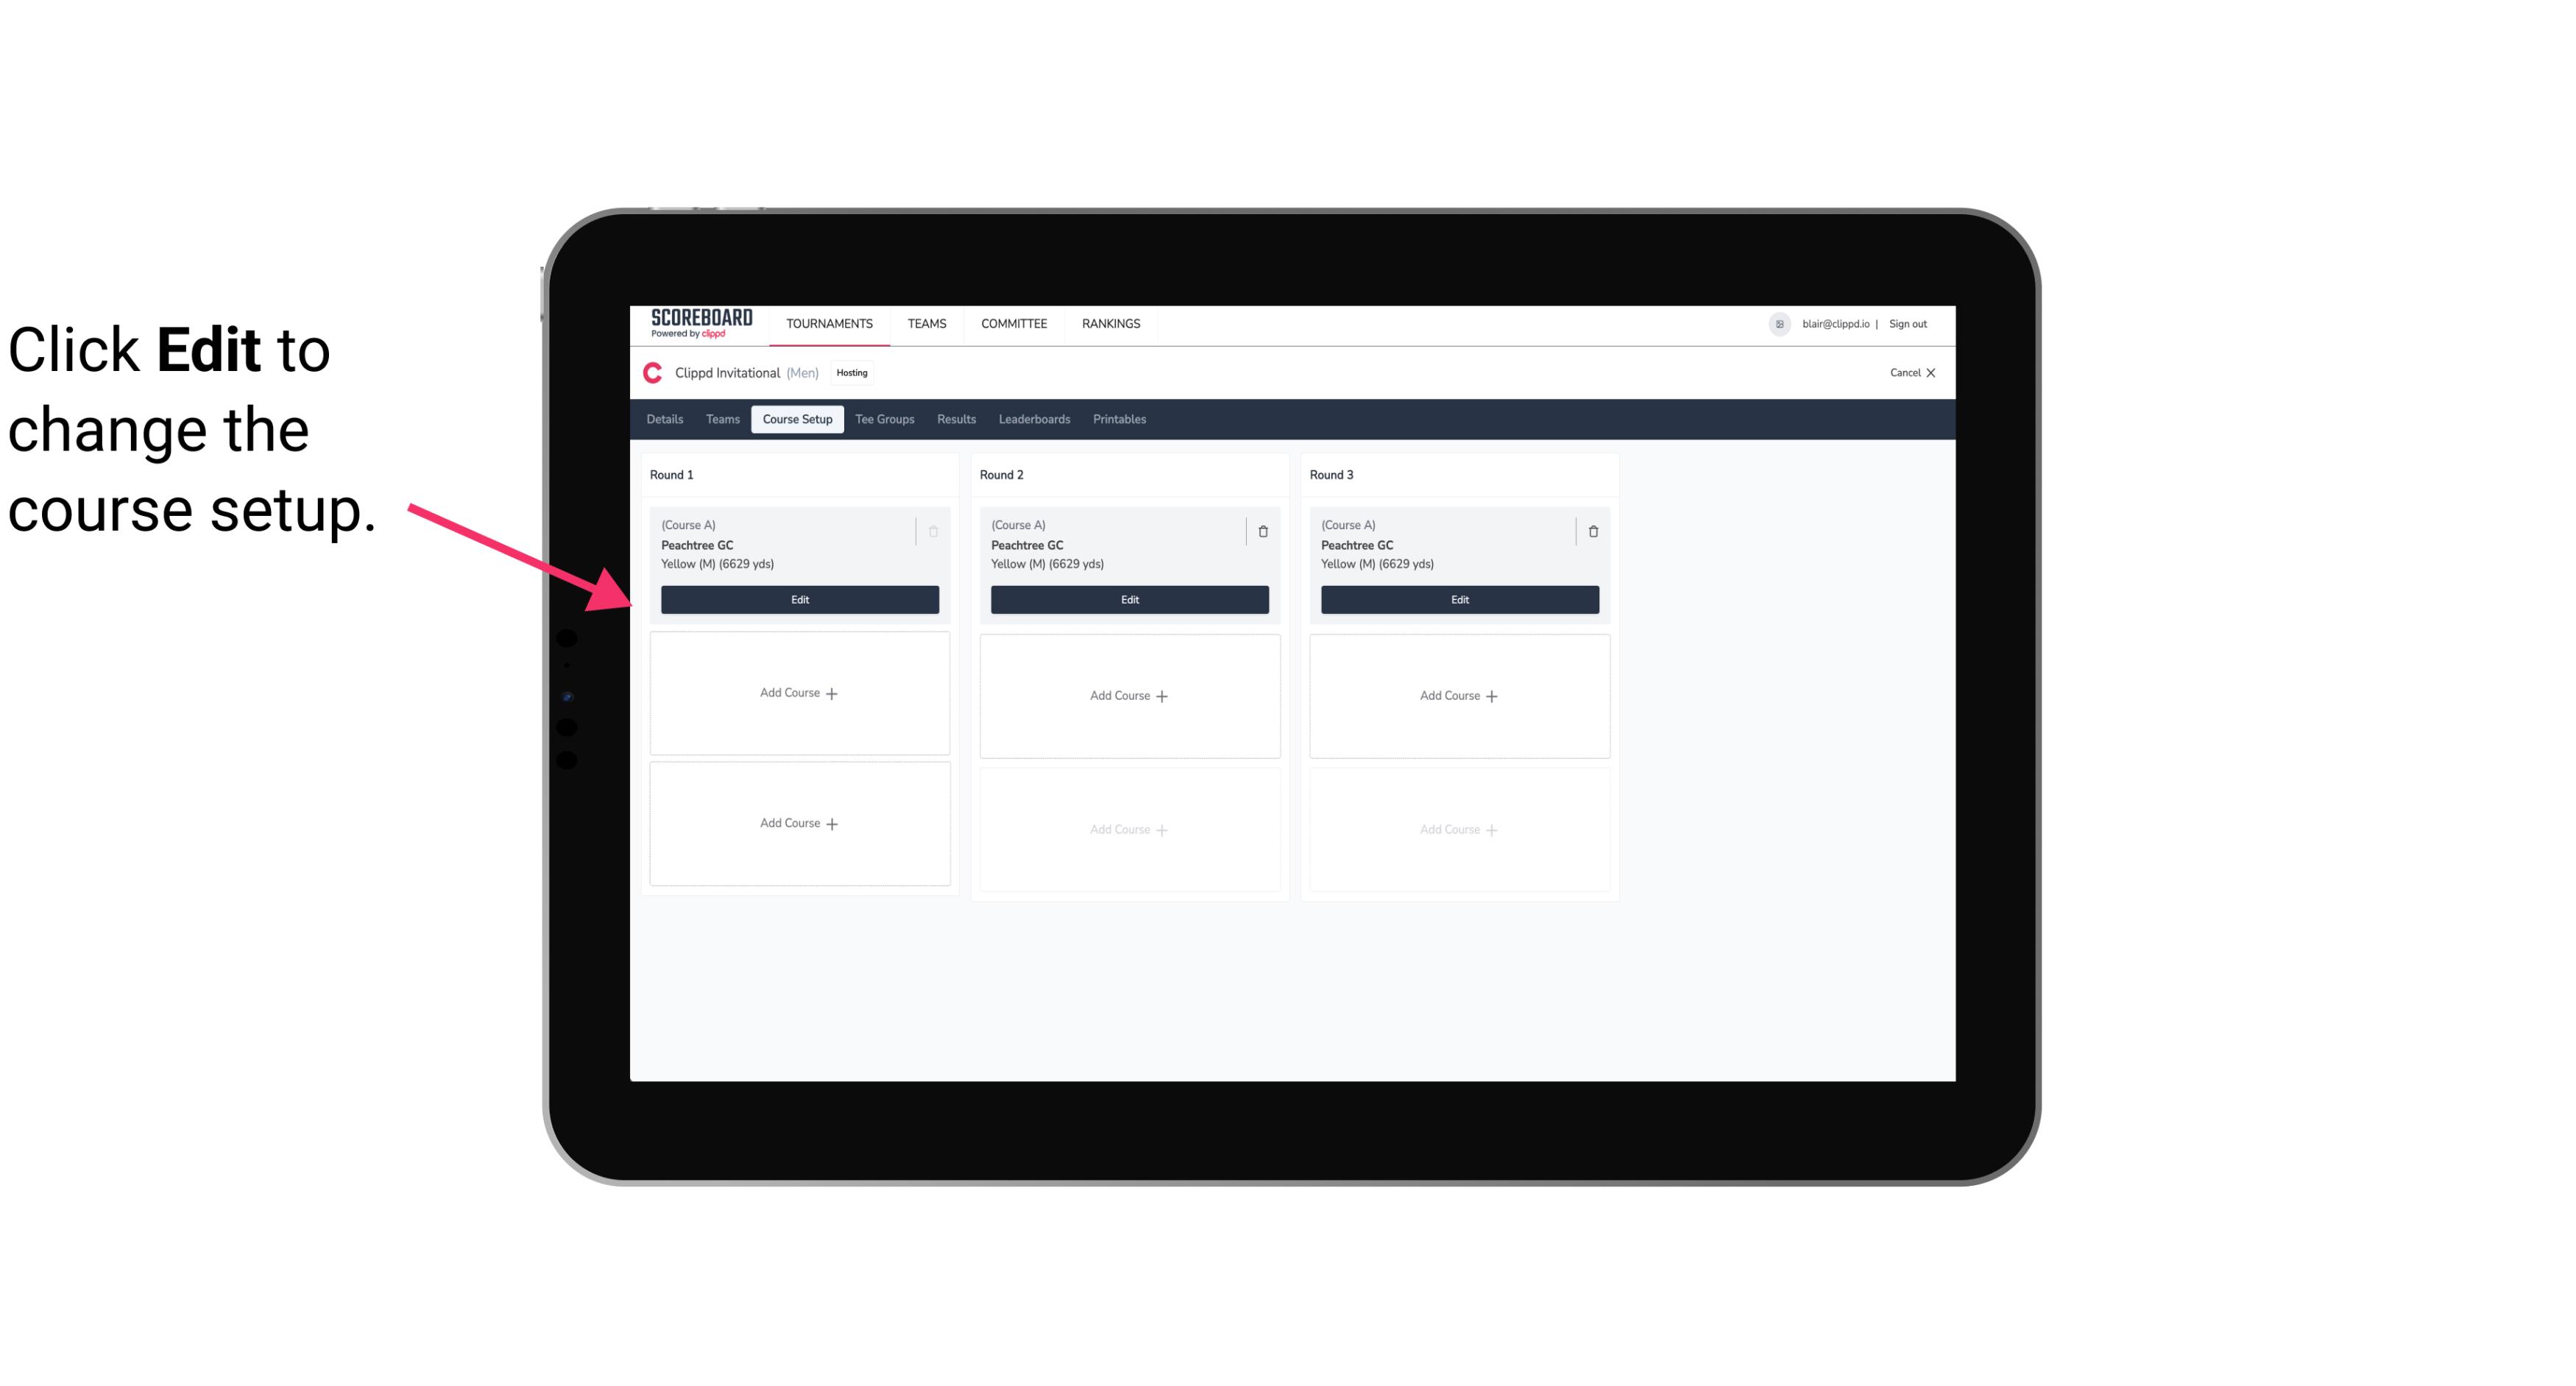
Task: Select the Tee Groups tab
Action: pos(884,420)
